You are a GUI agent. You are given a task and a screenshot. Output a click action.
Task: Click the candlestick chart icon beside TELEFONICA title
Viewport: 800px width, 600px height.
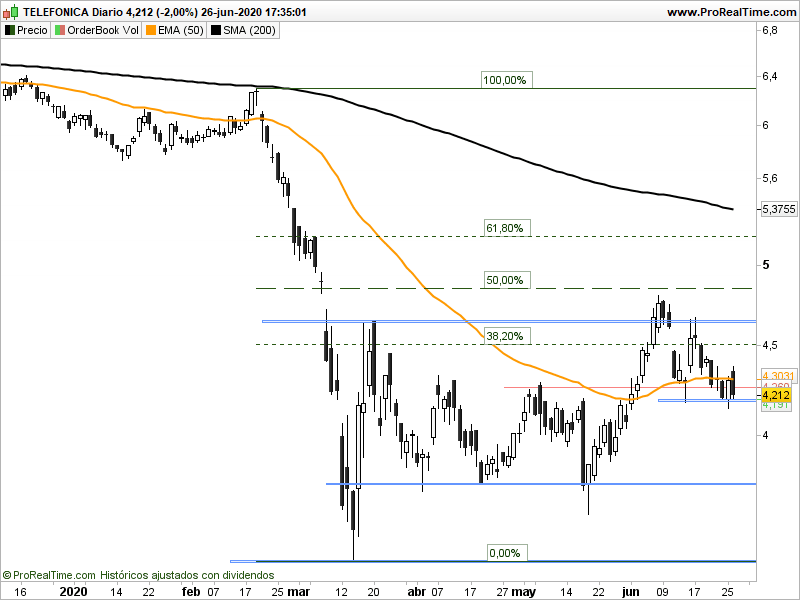tap(11, 11)
